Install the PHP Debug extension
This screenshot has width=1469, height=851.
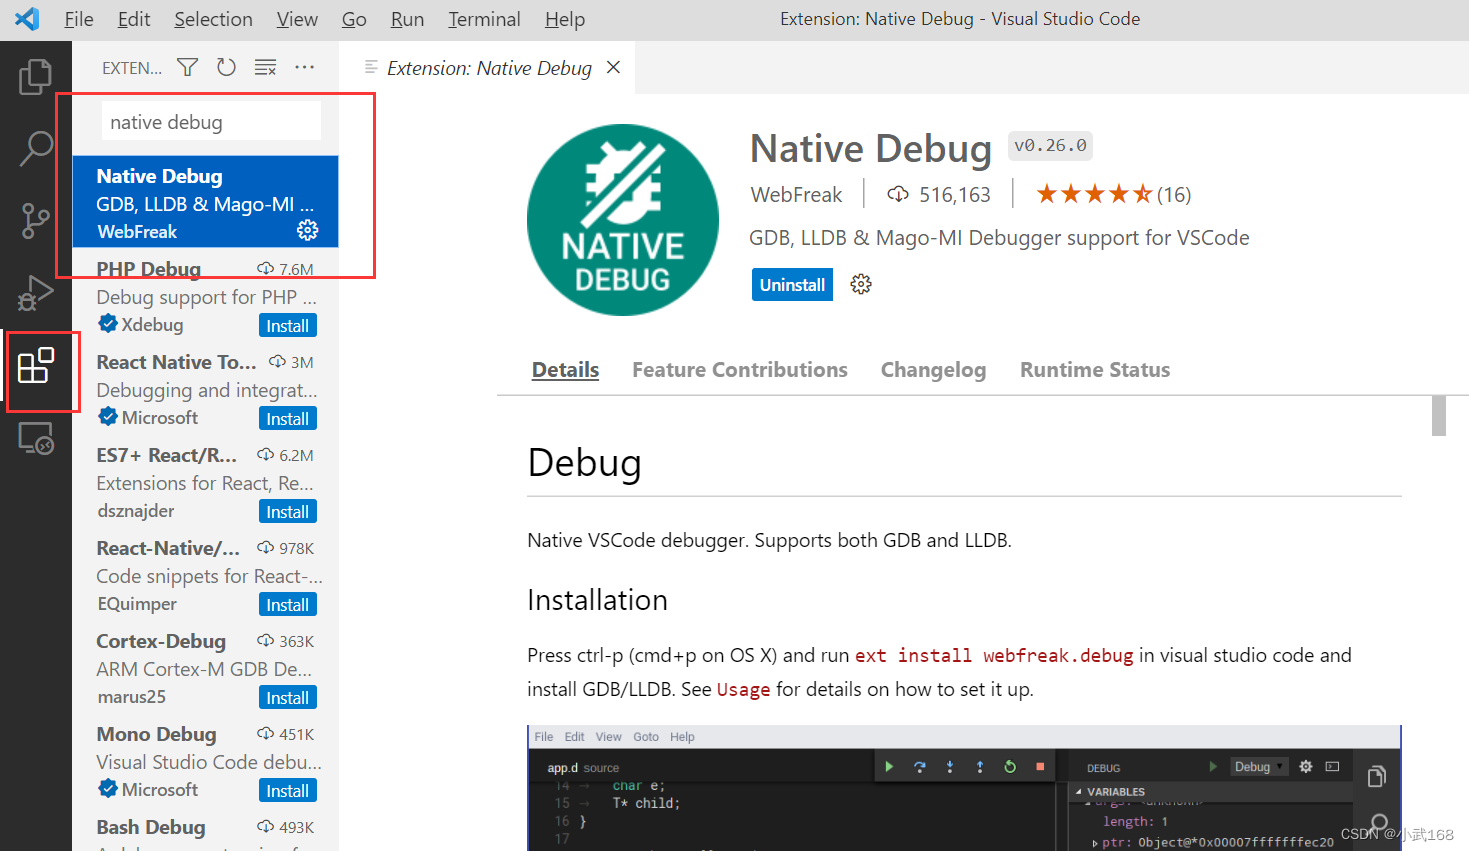tap(287, 325)
